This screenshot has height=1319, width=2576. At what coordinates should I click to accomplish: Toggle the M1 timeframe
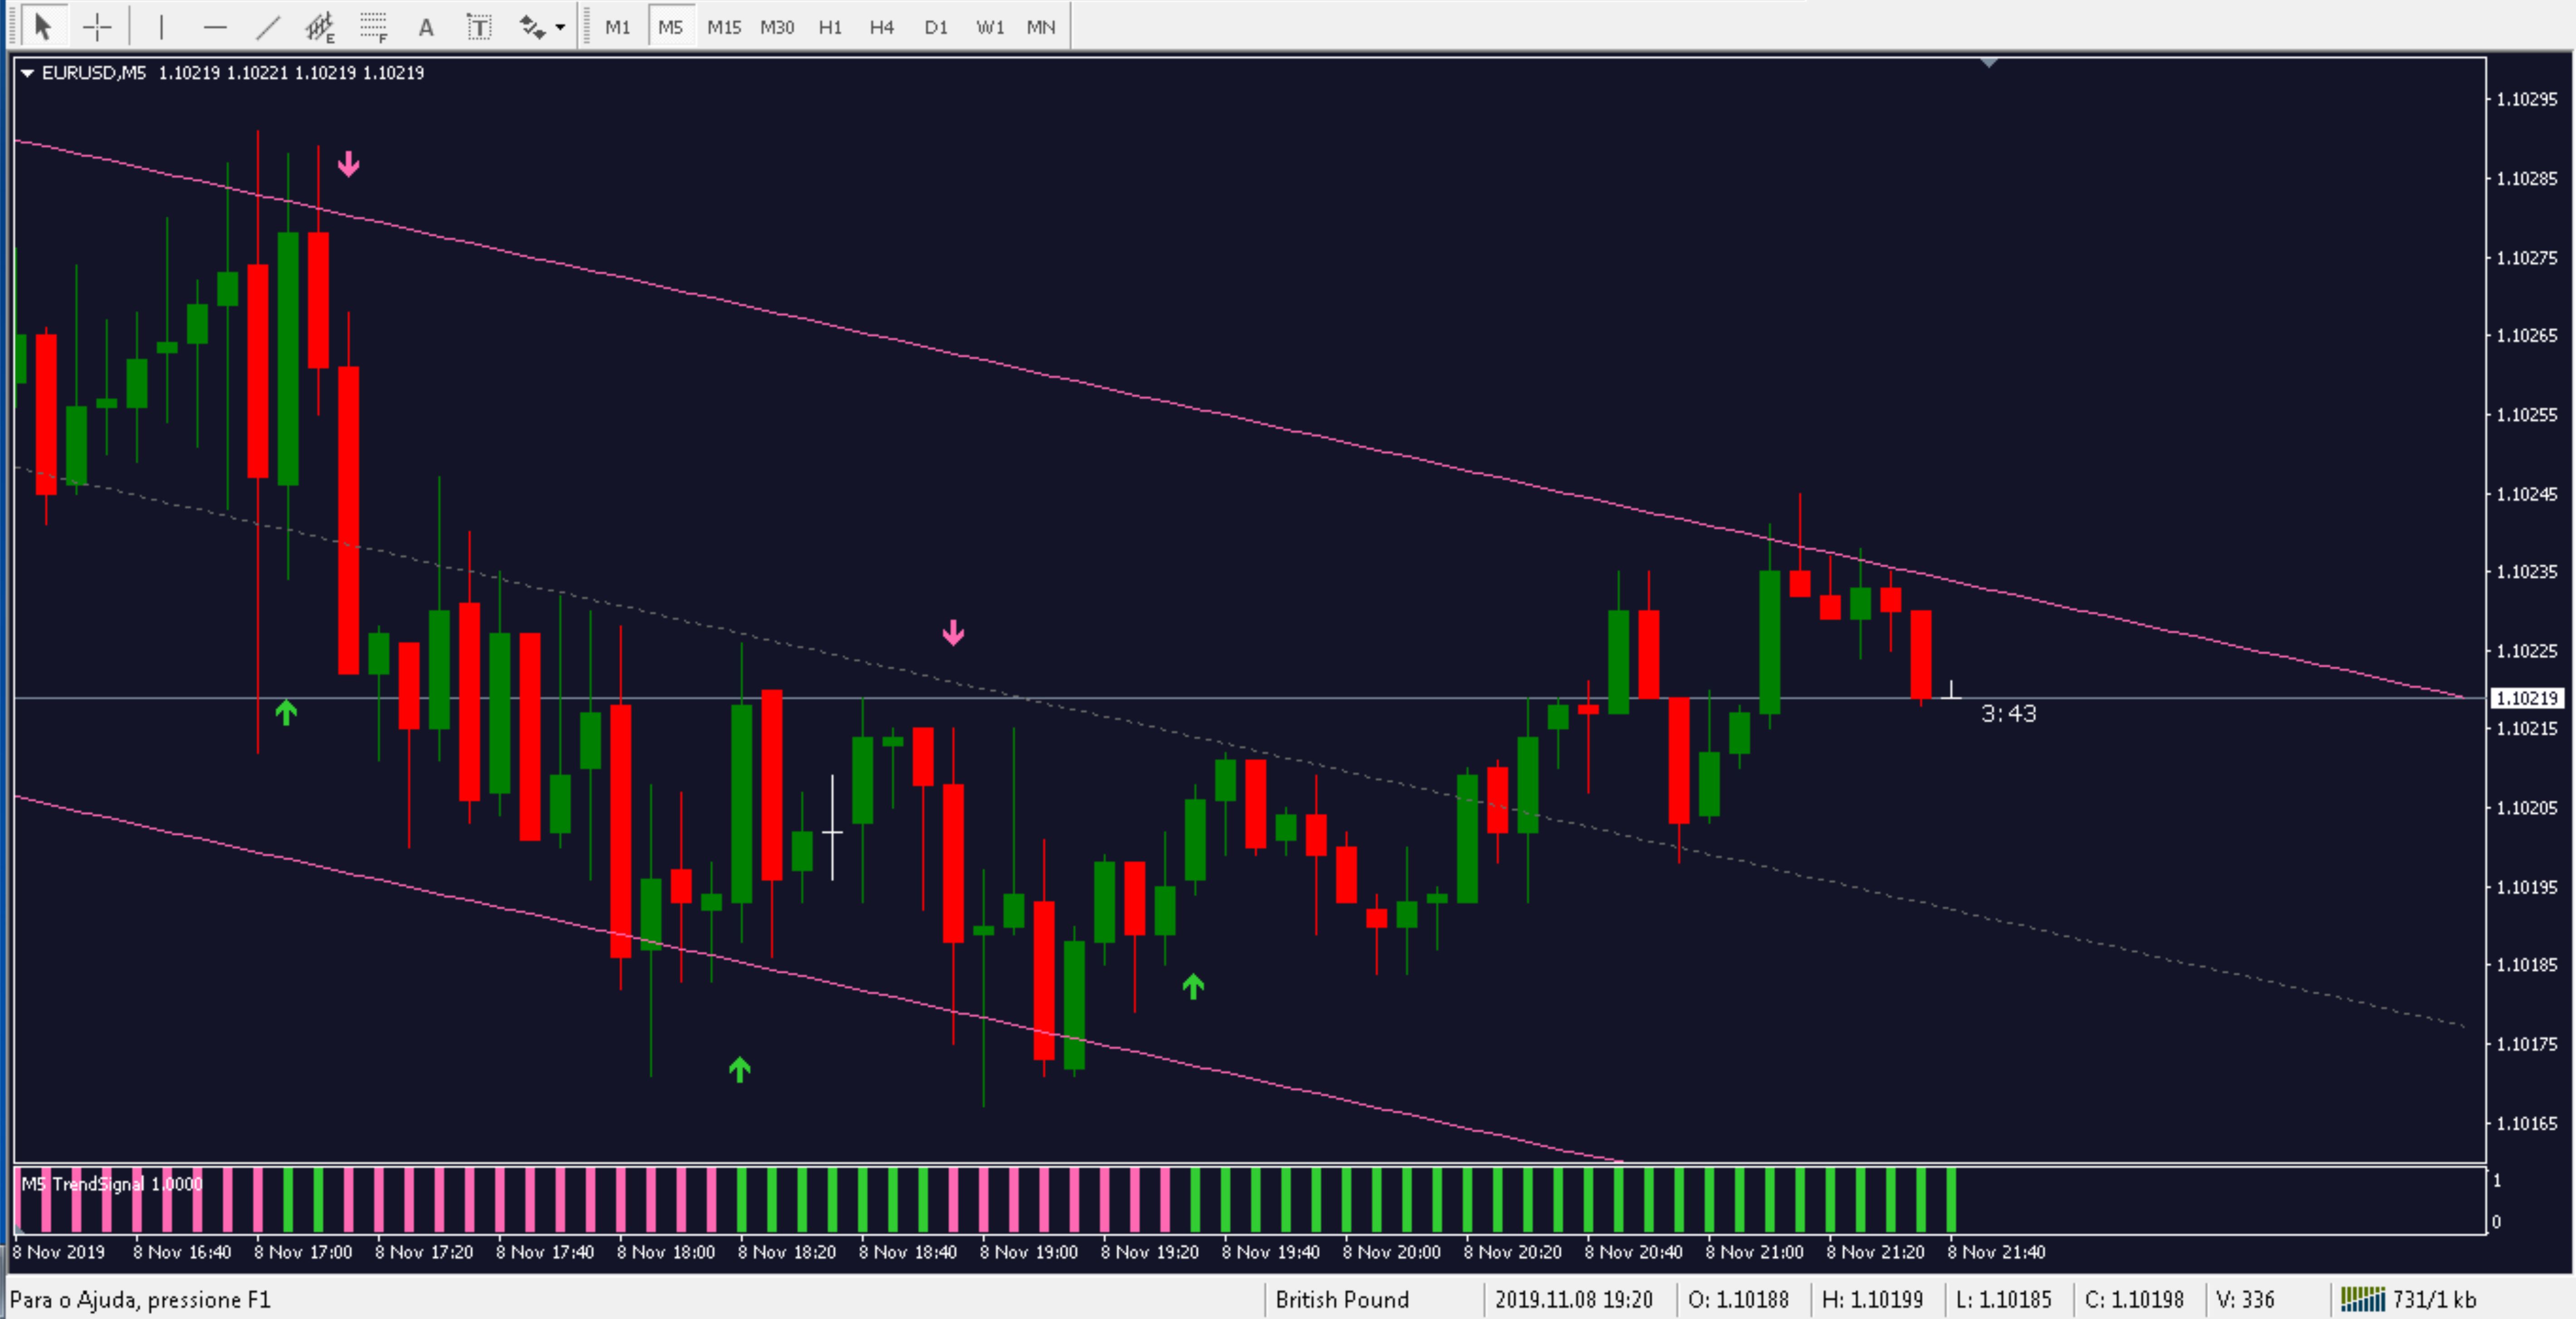[617, 27]
